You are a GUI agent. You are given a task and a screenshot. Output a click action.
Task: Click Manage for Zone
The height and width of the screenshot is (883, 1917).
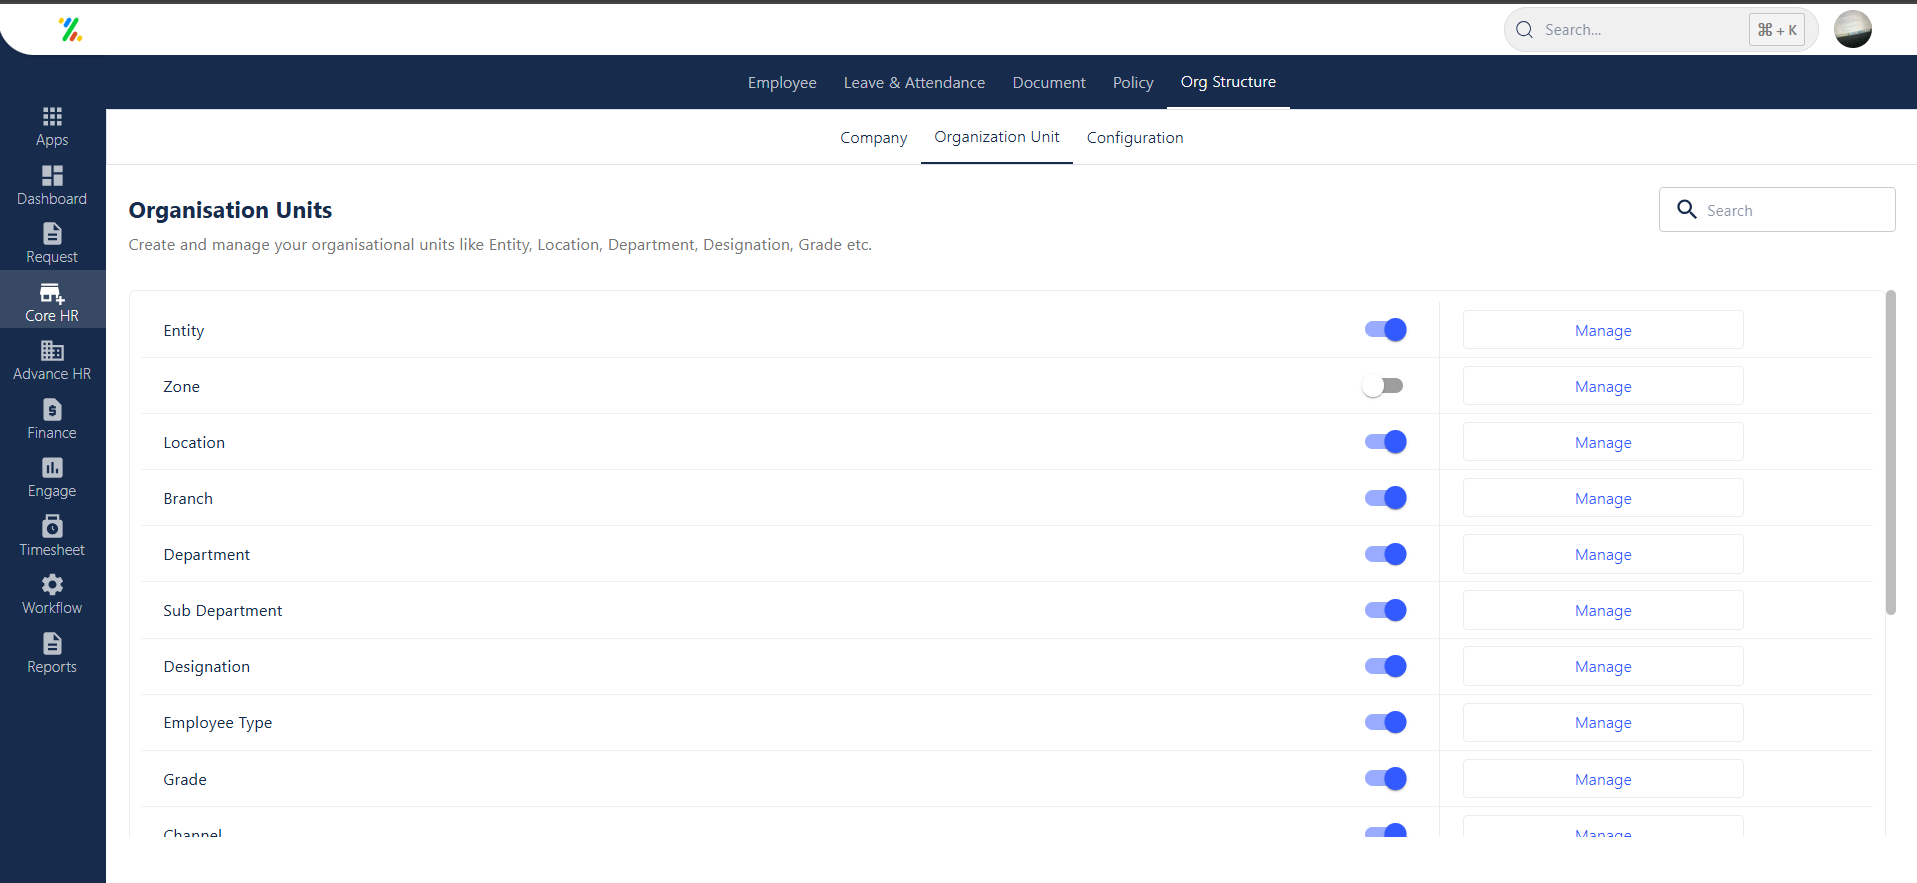point(1603,386)
